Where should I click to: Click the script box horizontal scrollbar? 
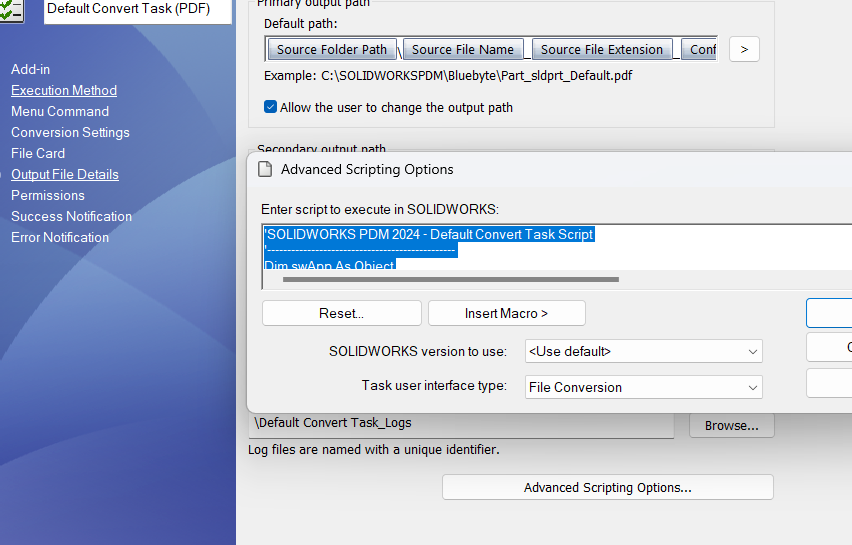[x=451, y=279]
